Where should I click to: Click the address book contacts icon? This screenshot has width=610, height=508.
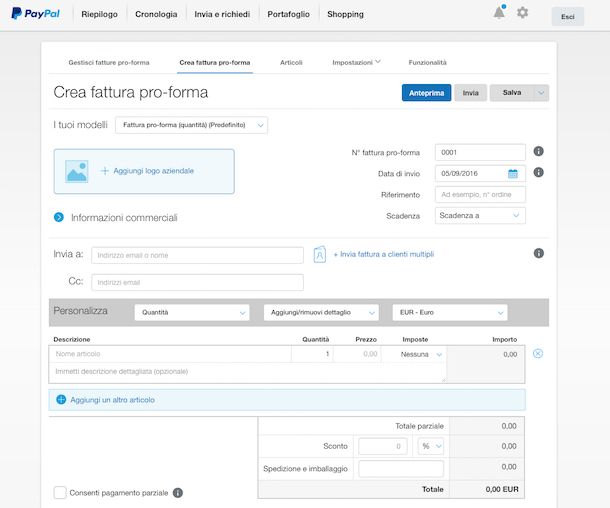click(320, 254)
